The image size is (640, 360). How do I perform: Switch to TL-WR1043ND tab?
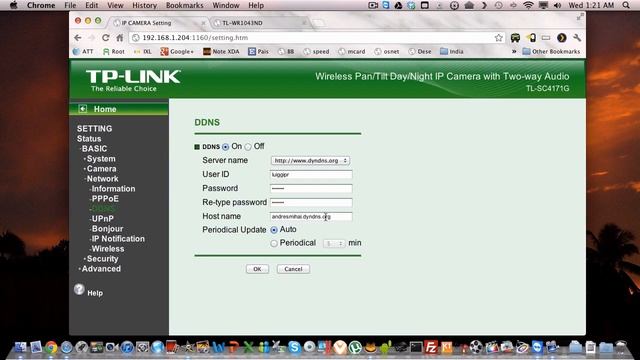click(x=260, y=23)
